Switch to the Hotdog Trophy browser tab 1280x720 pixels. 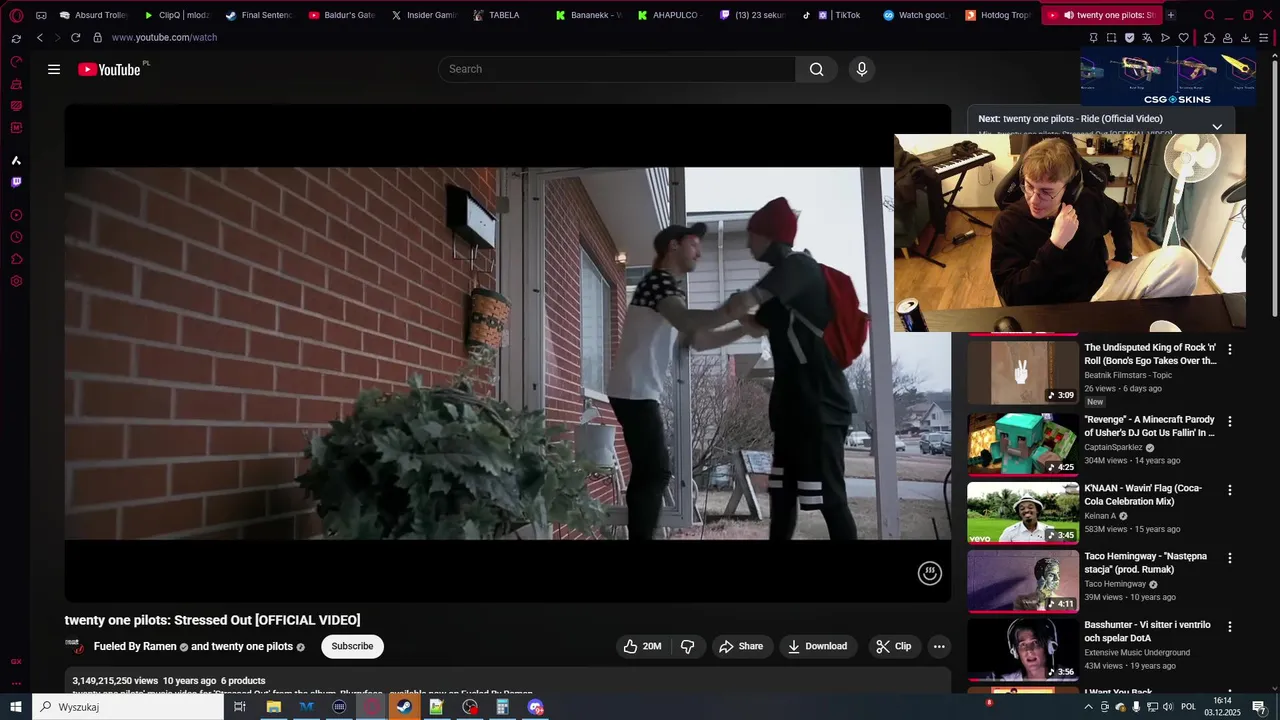999,15
